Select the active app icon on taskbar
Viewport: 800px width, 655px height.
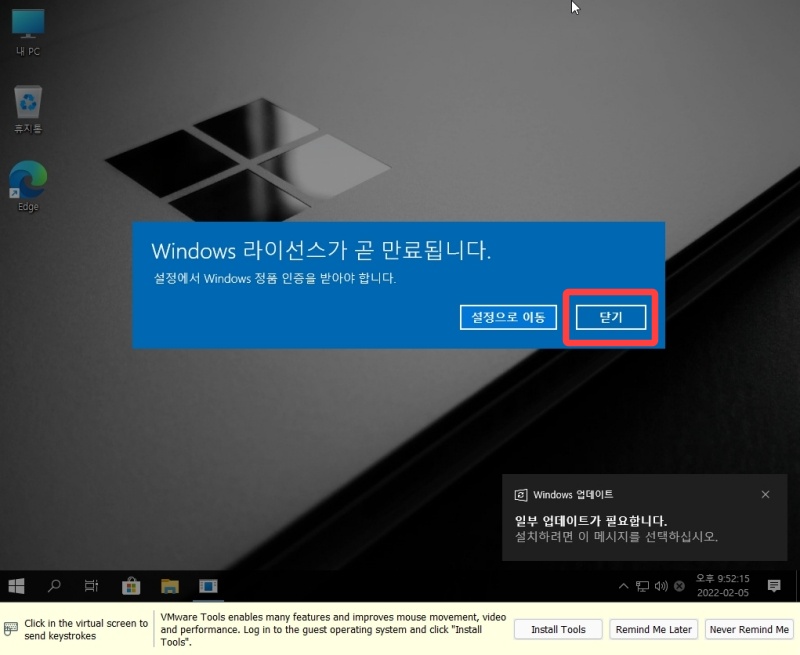coord(208,586)
